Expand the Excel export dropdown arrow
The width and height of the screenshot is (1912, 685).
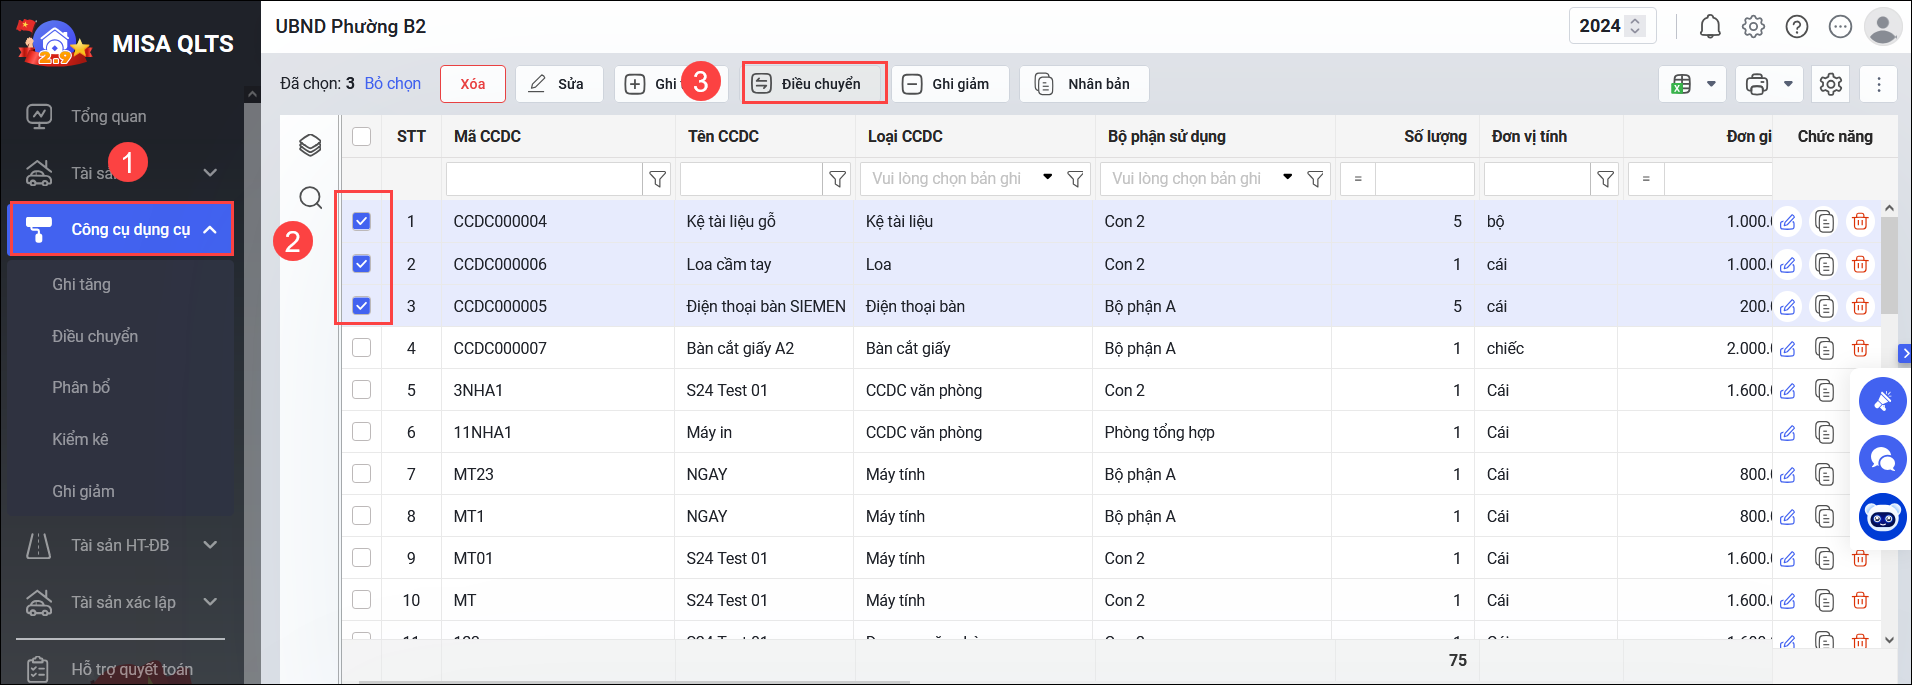click(x=1711, y=85)
